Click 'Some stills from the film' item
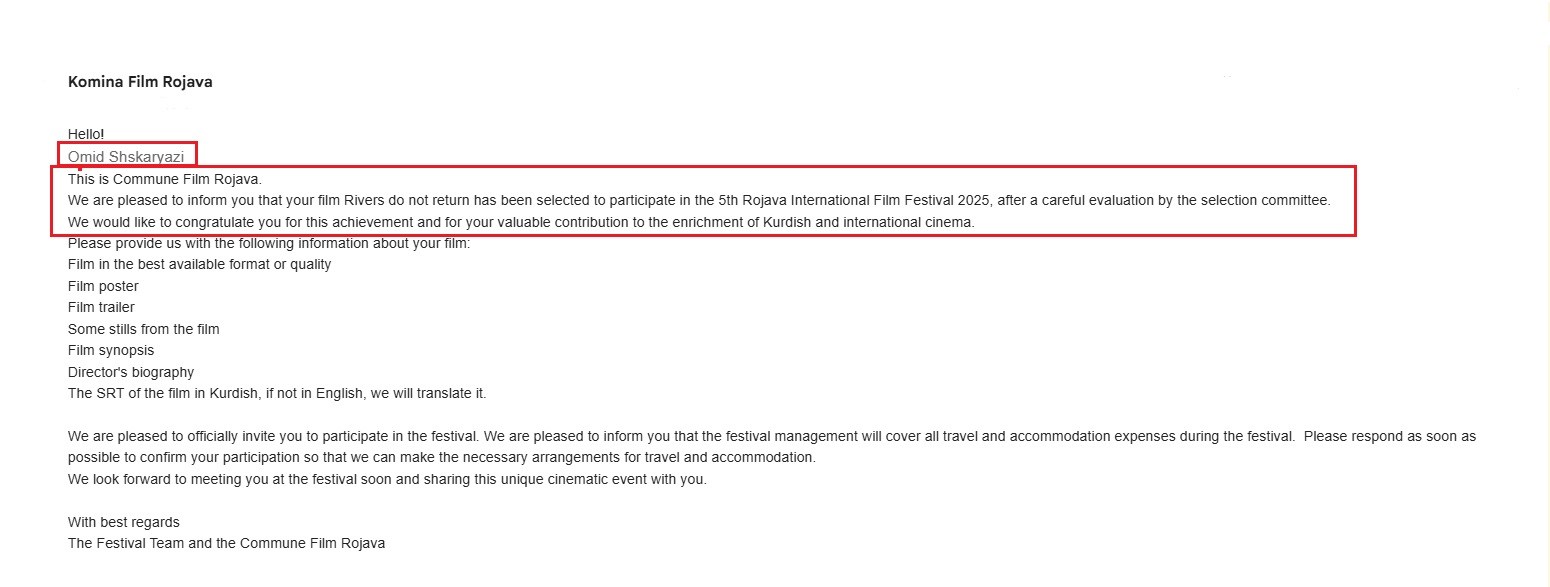1550x587 pixels. [x=143, y=329]
